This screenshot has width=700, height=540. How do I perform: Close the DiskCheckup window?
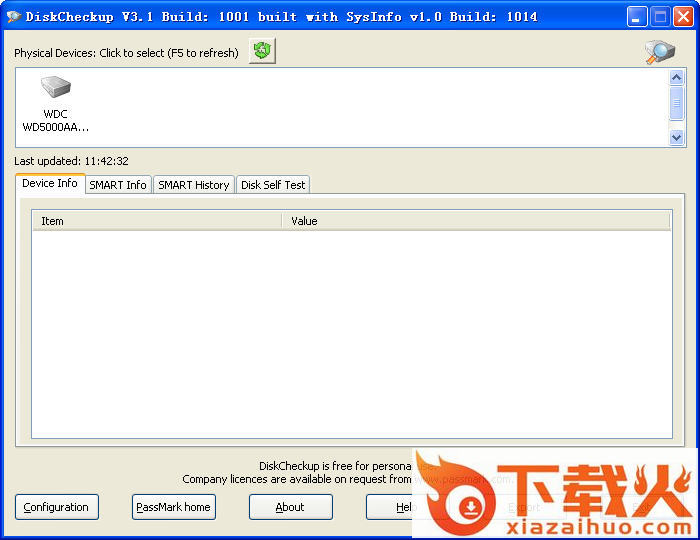(x=683, y=17)
